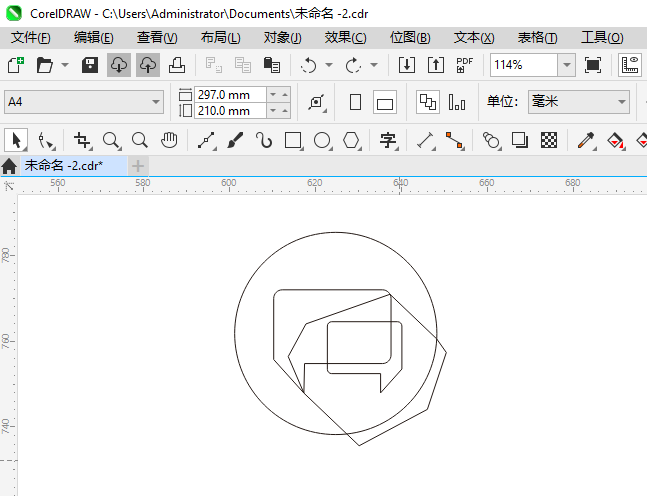Select the Pick arrow tool
Screen dimensions: 647x496
(x=16, y=140)
